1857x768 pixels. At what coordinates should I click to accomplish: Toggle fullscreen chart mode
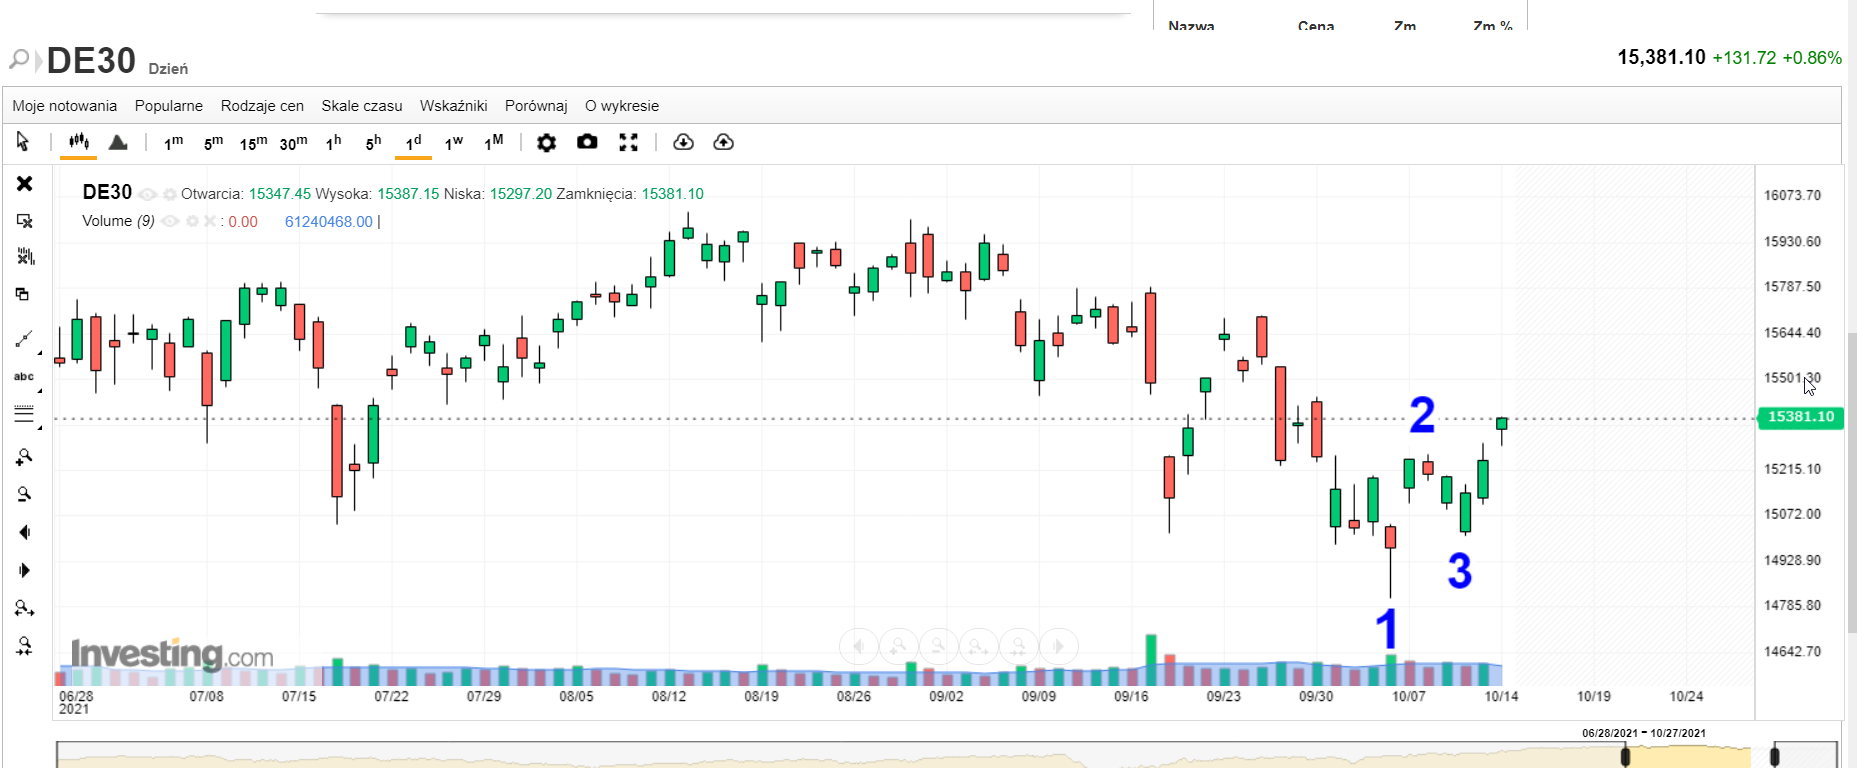coord(628,142)
